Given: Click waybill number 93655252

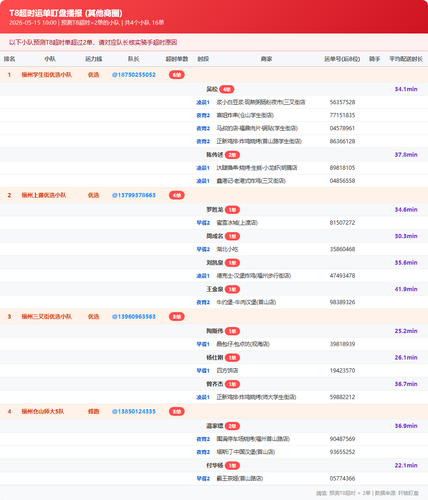Looking at the screenshot, I should [342, 452].
